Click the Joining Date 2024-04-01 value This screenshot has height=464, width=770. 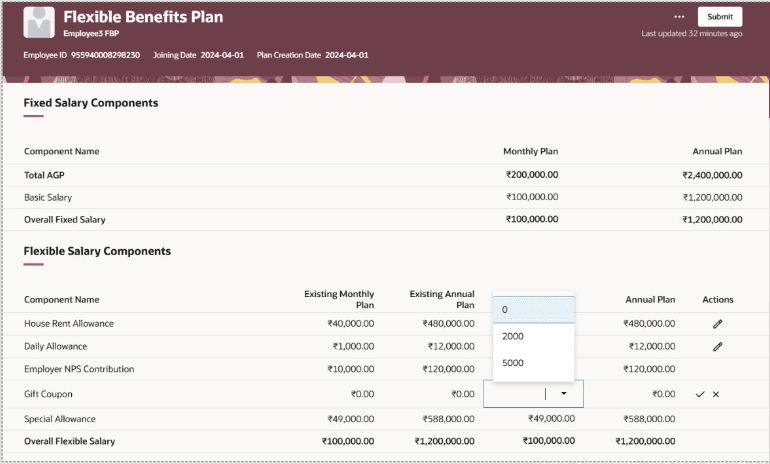pos(222,55)
